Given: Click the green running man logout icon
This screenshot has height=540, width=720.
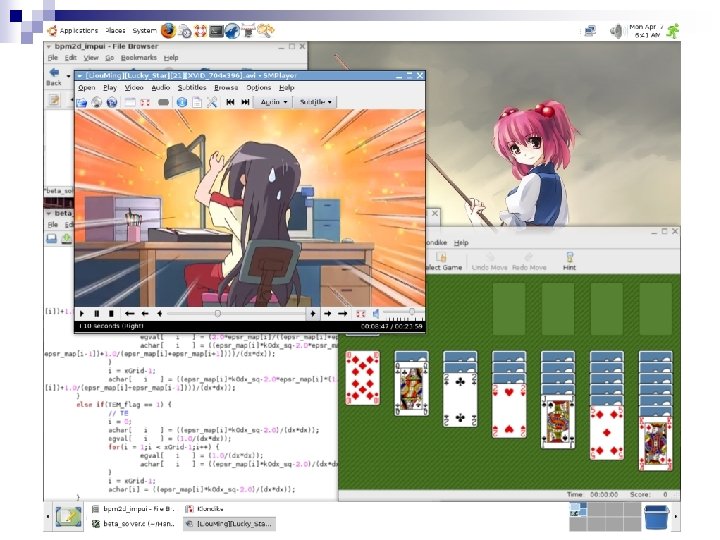Looking at the screenshot, I should (x=673, y=31).
